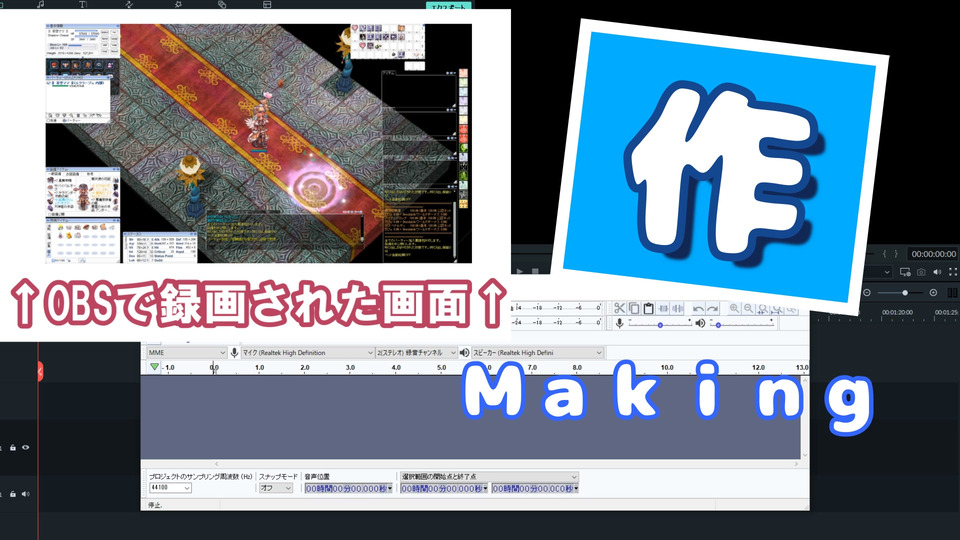960x540 pixels.
Task: Zoom out using Audacity magnifier minus
Action: pyautogui.click(x=748, y=309)
